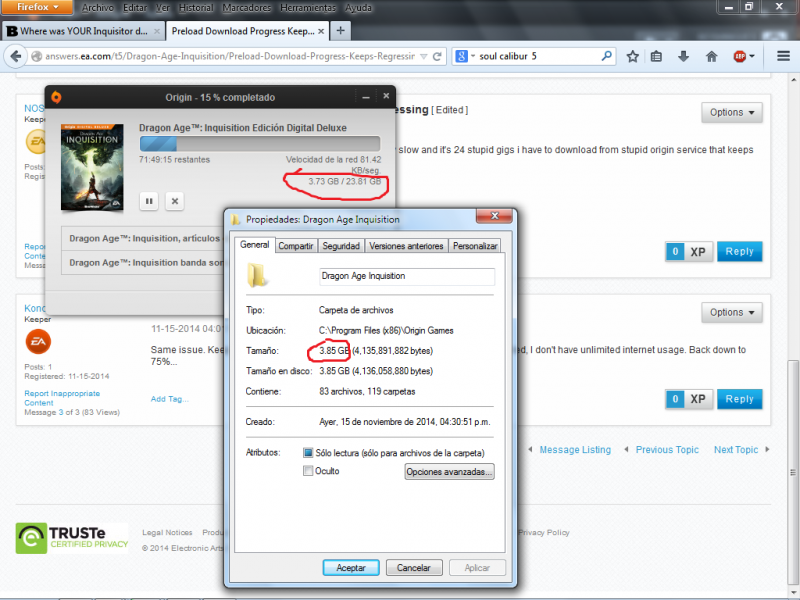The image size is (800, 600).
Task: Open the Archivo menu
Action: coord(97,8)
